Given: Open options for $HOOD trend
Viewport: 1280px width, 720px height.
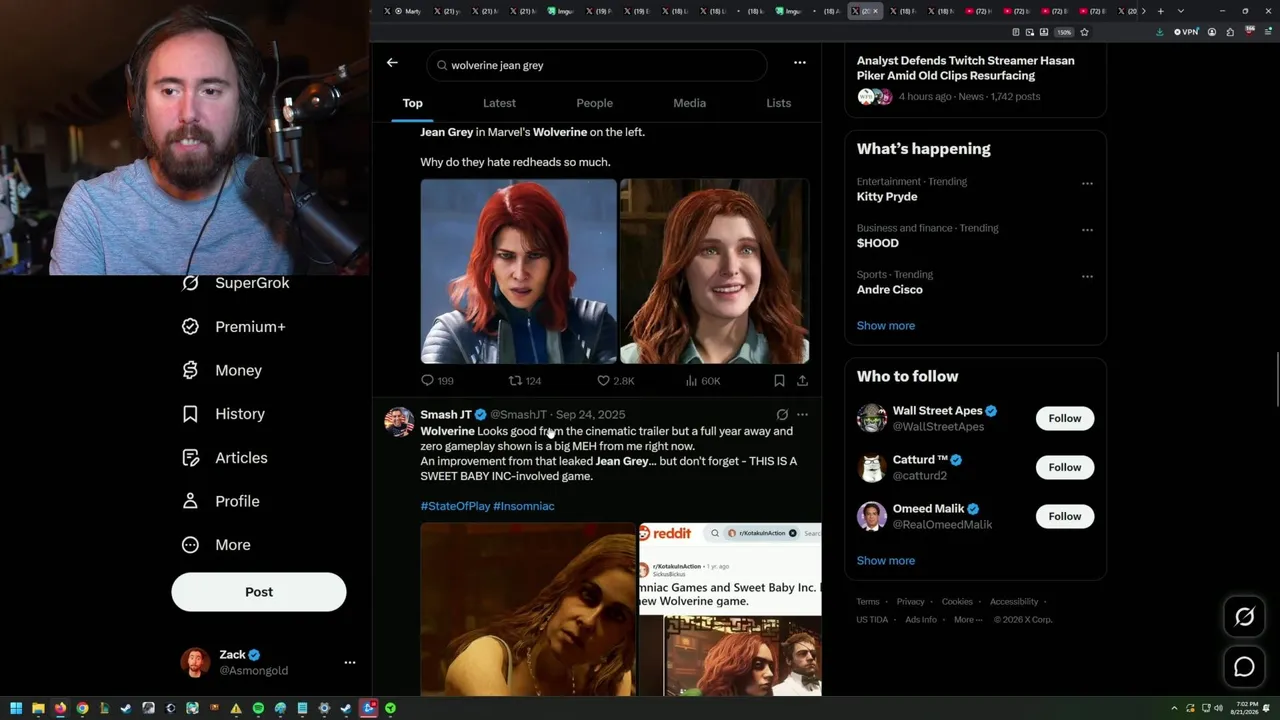Looking at the screenshot, I should (1087, 230).
